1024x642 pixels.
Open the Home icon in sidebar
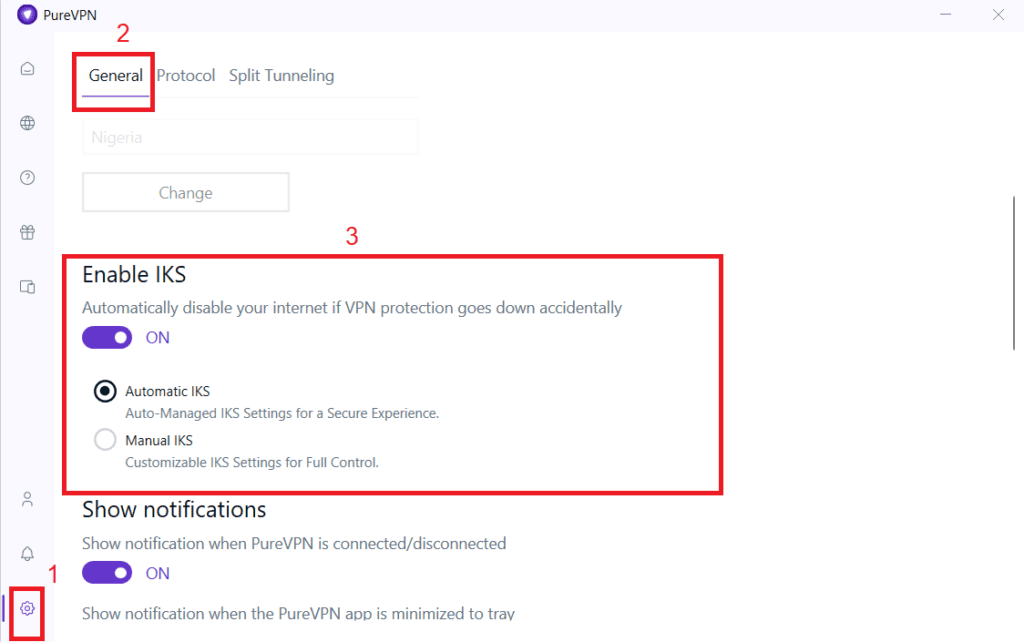click(x=27, y=69)
